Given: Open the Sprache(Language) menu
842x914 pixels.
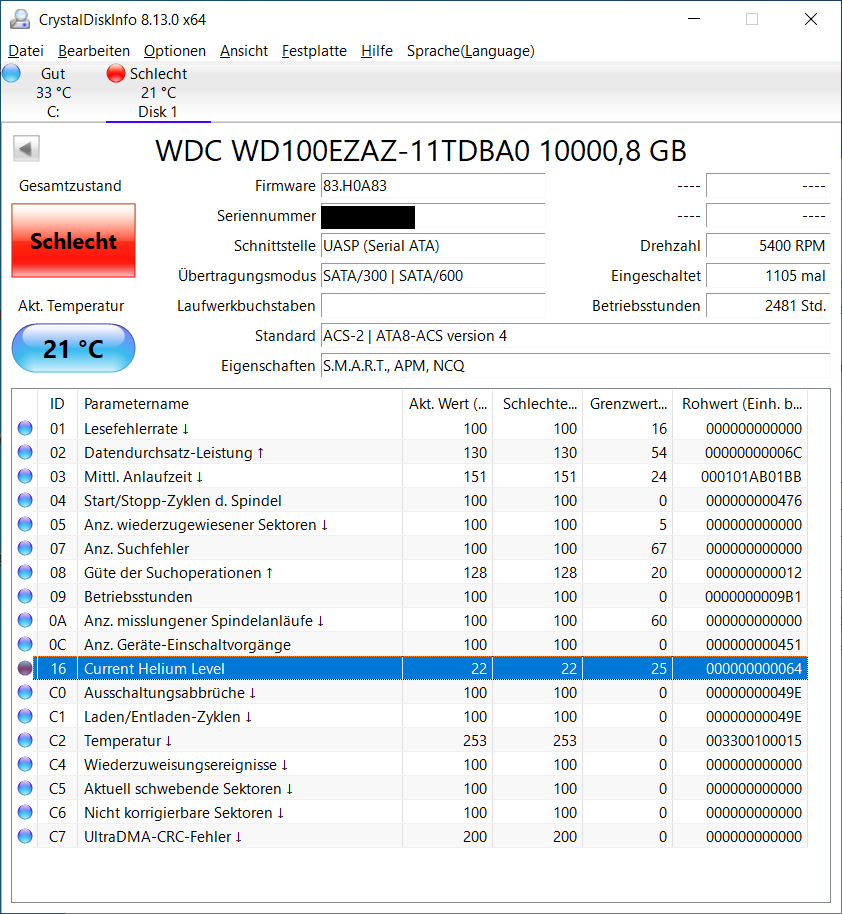Looking at the screenshot, I should 471,51.
